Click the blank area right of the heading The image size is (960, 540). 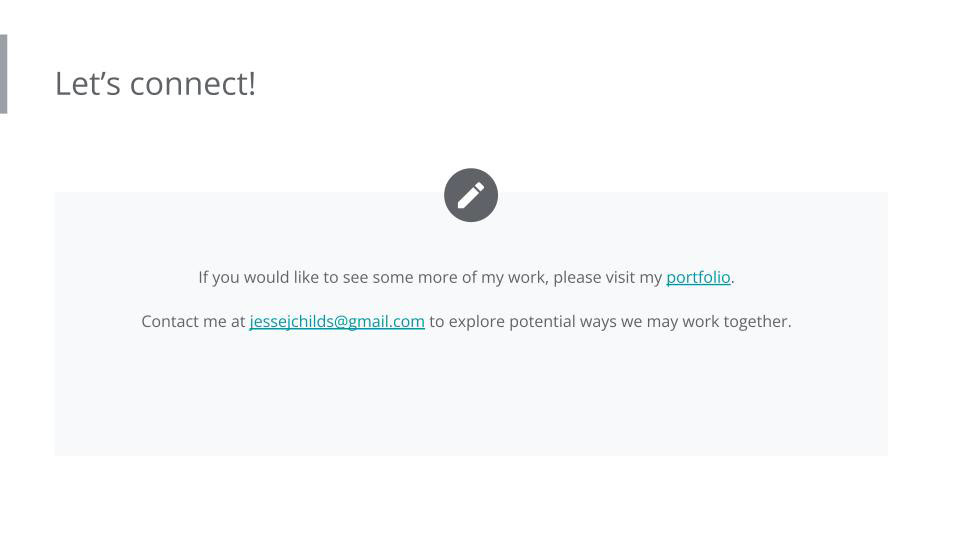(600, 83)
